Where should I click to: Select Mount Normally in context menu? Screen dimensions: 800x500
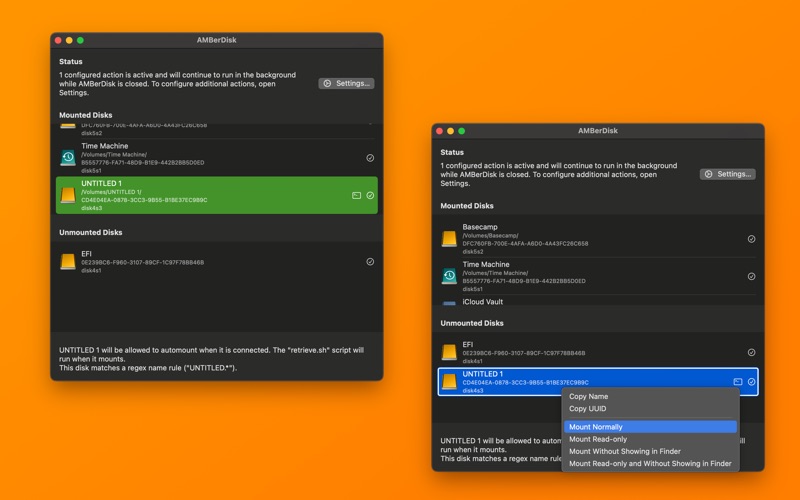pos(651,427)
